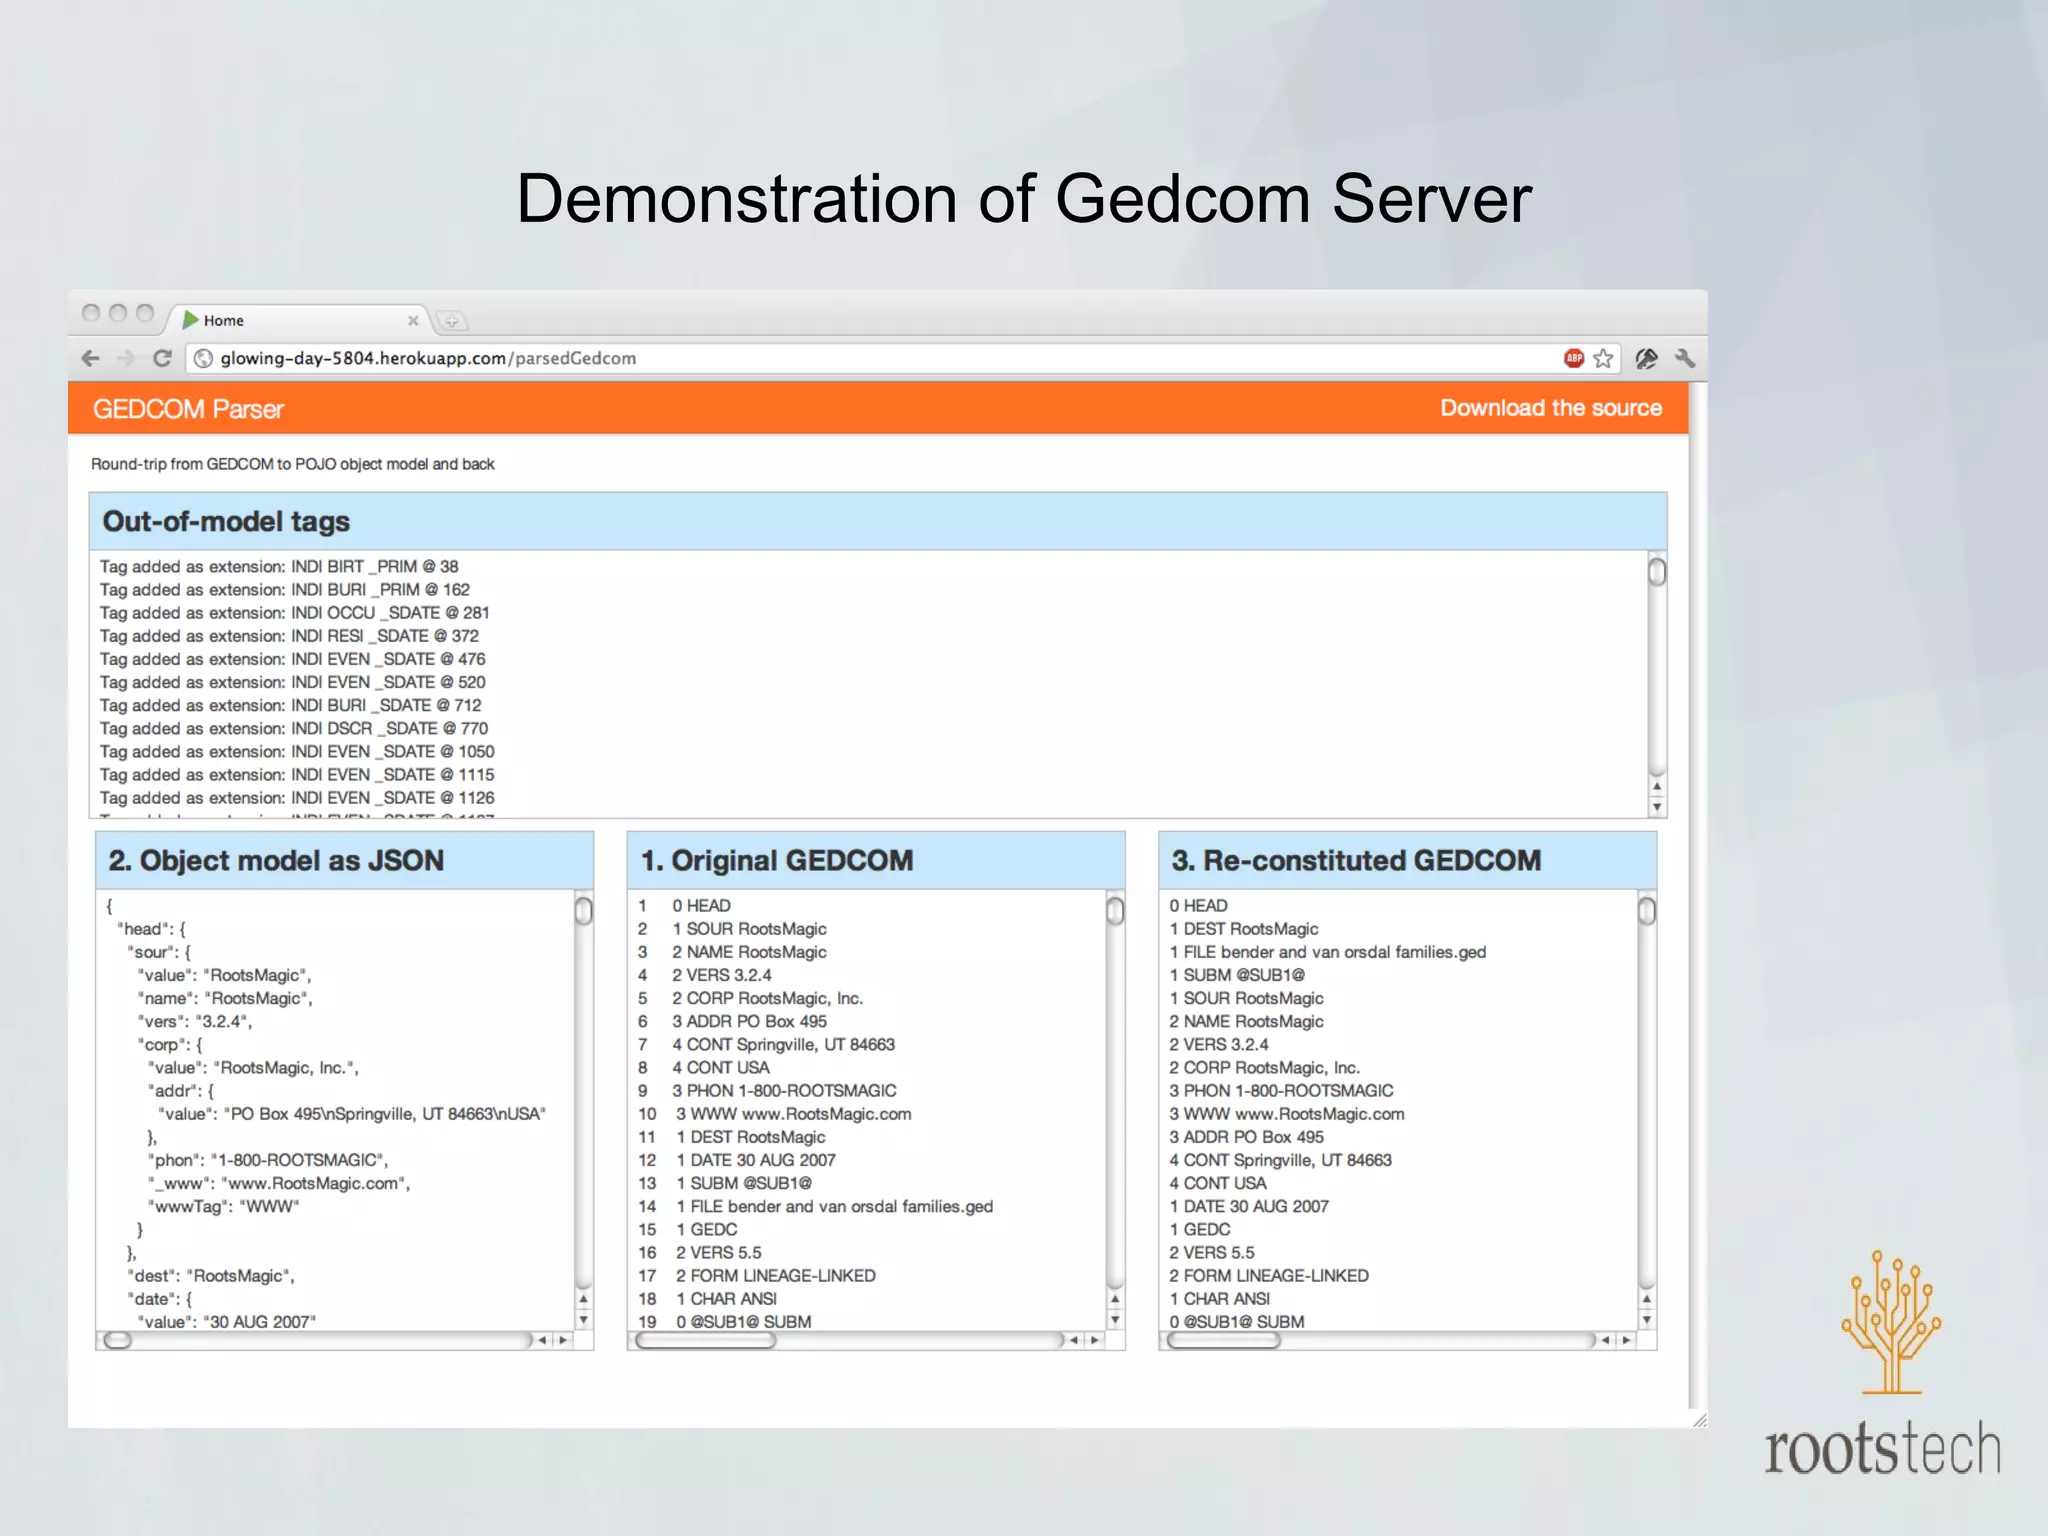Click Original GEDCOM scroll down arrow

tap(1115, 1320)
